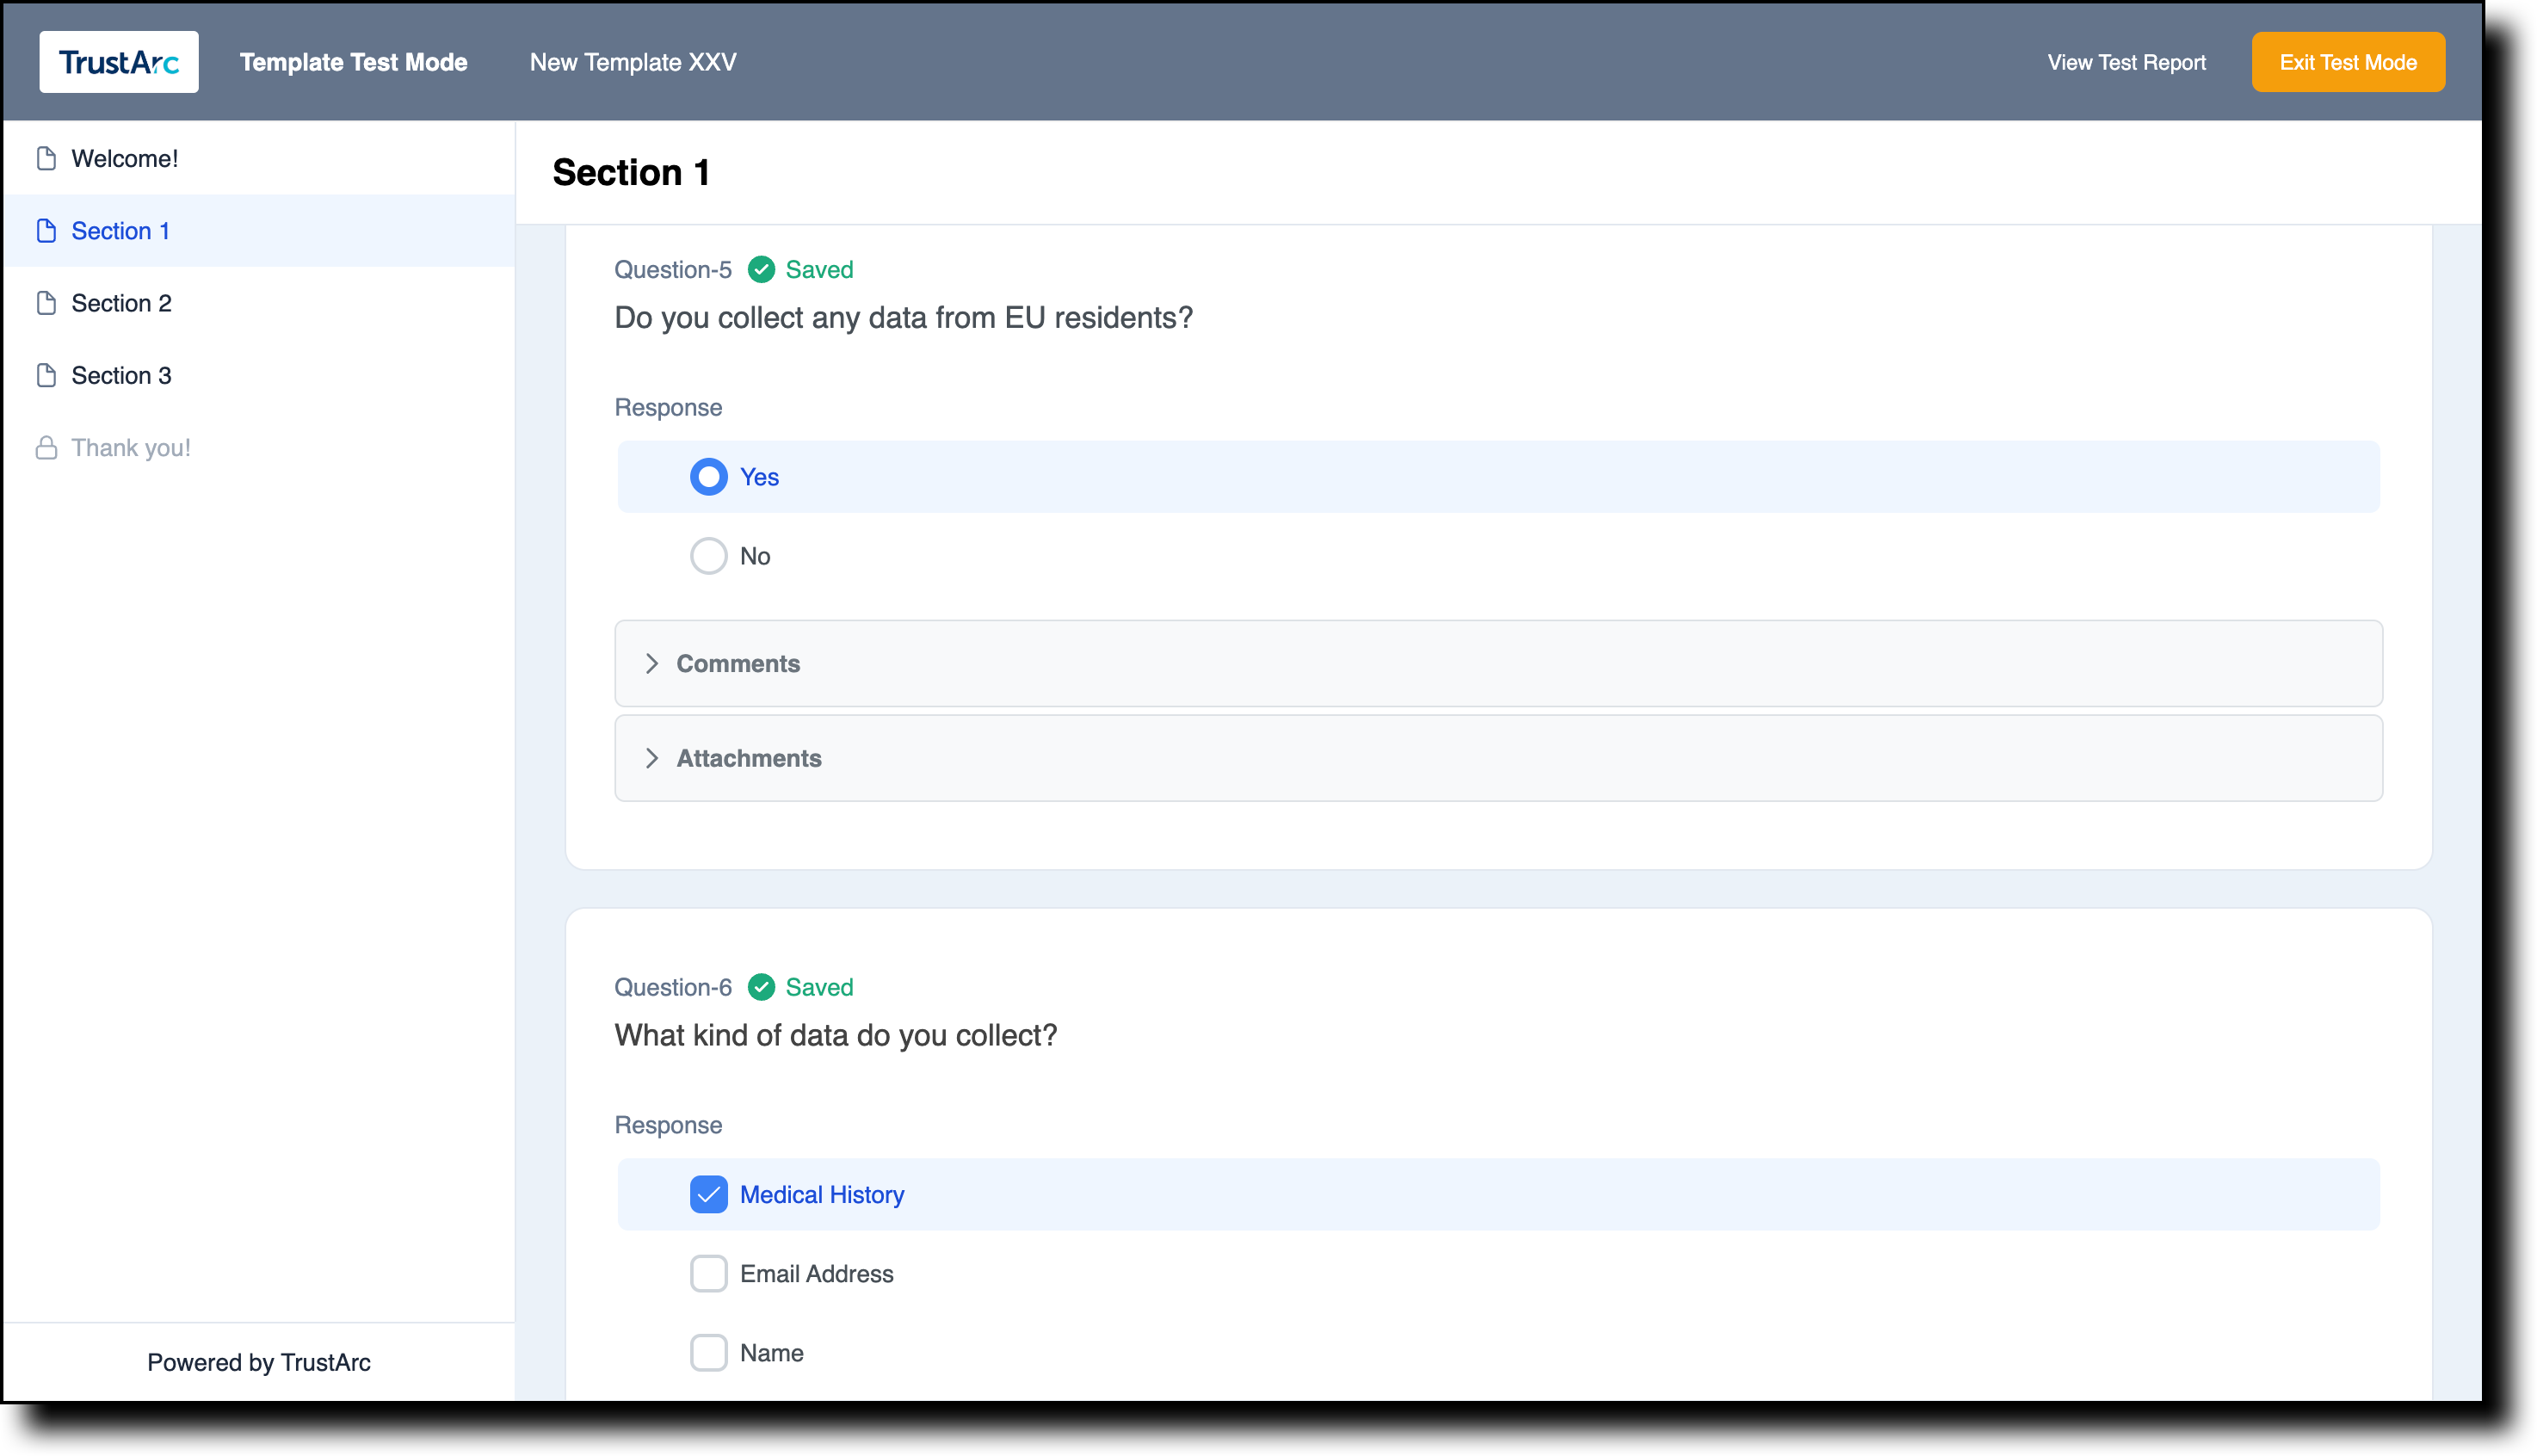Viewport: 2537px width, 1456px height.
Task: Click Question-6 green saved checkmark icon
Action: [761, 987]
